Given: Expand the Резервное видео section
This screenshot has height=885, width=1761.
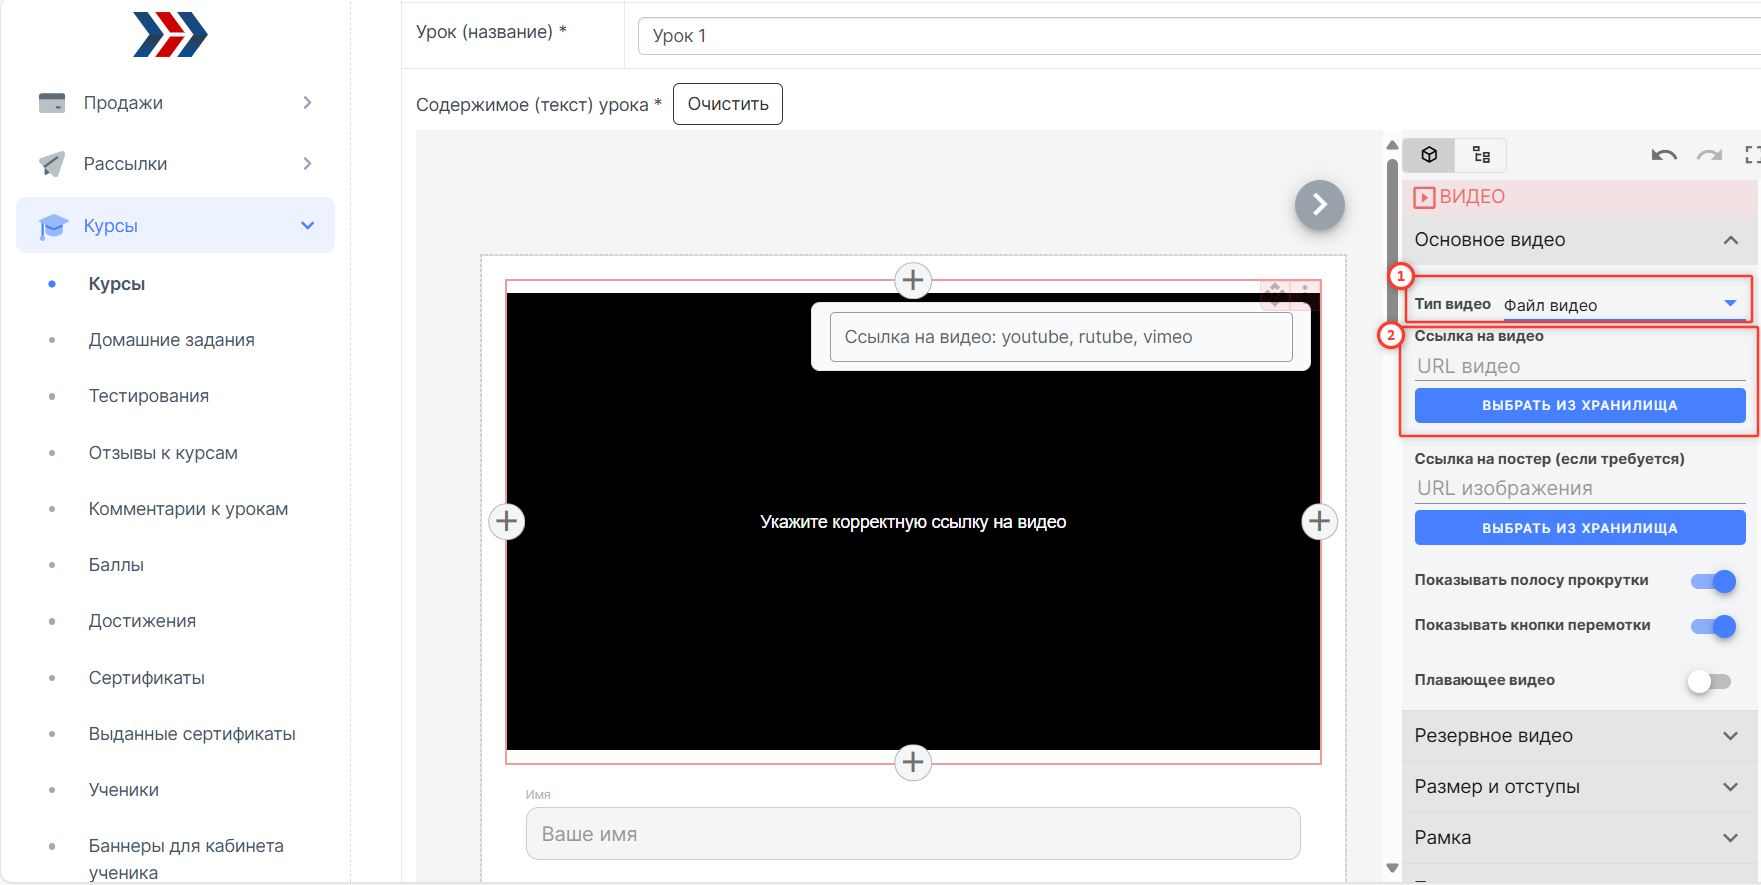Looking at the screenshot, I should click(1577, 736).
